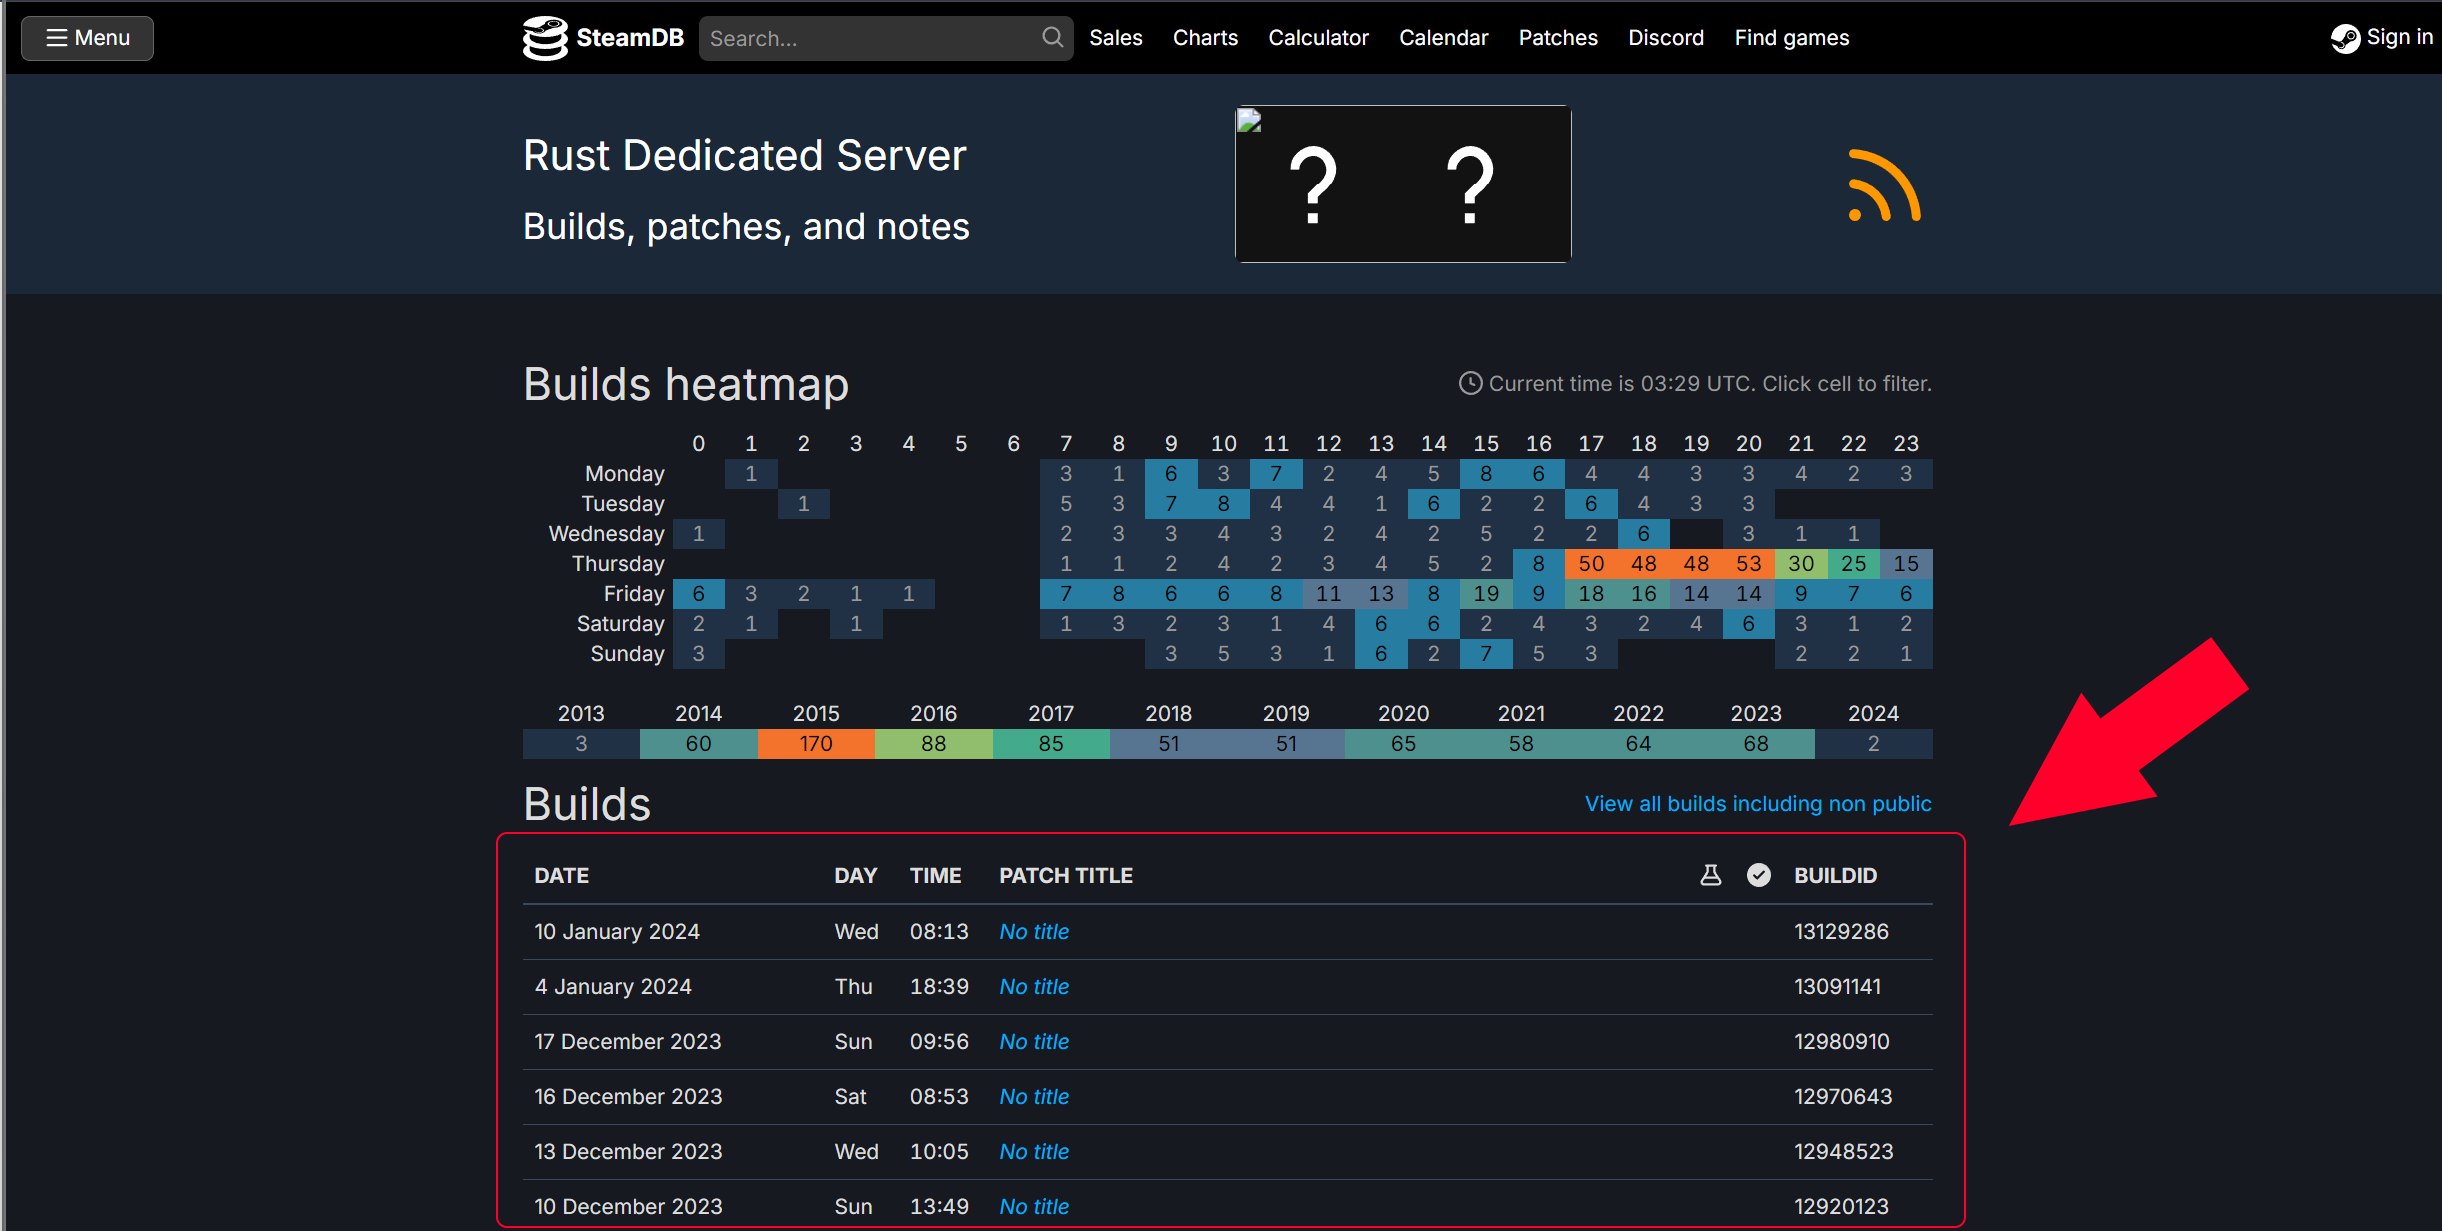Image resolution: width=2442 pixels, height=1231 pixels.
Task: Click the clock icon beside current time text
Action: point(1469,383)
